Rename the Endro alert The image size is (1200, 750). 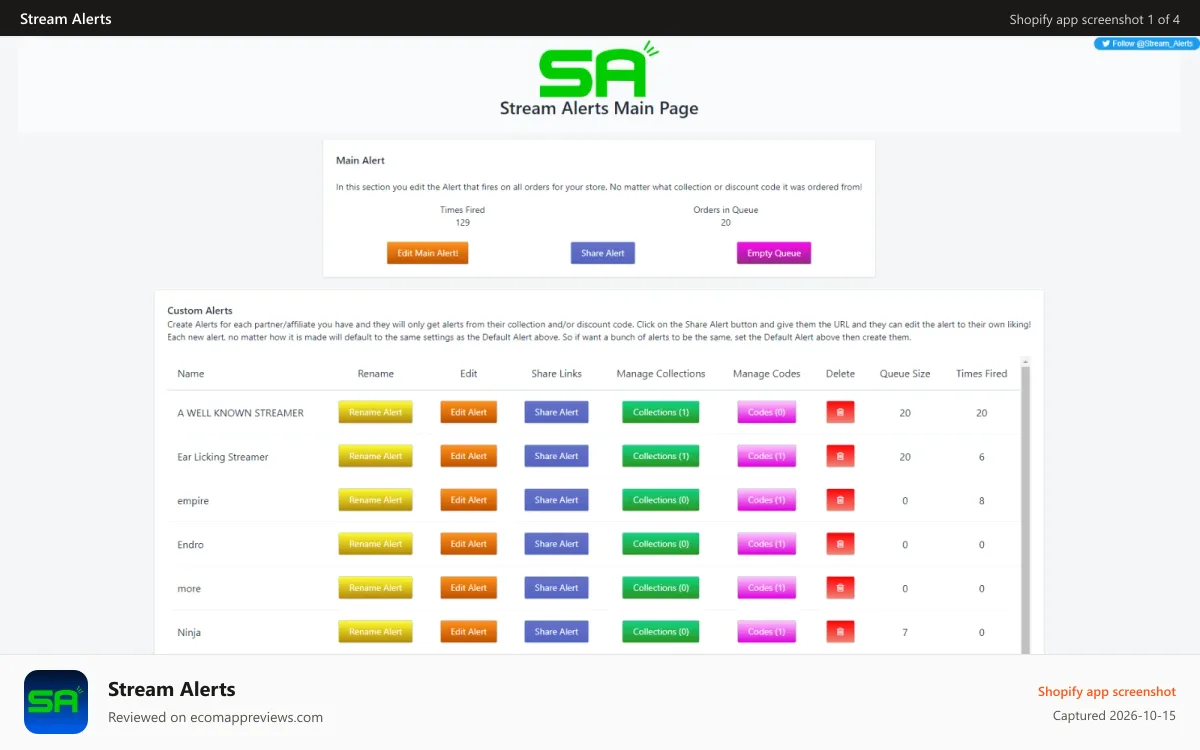375,544
